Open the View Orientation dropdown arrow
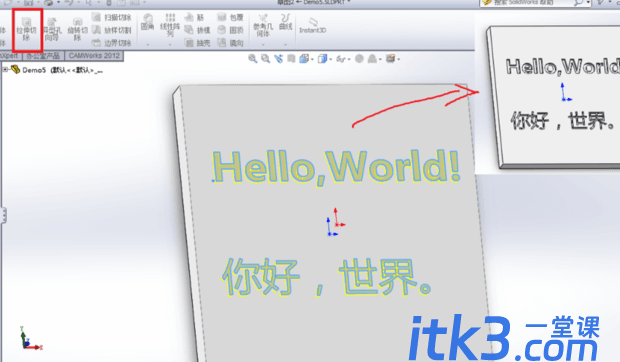 pos(312,60)
